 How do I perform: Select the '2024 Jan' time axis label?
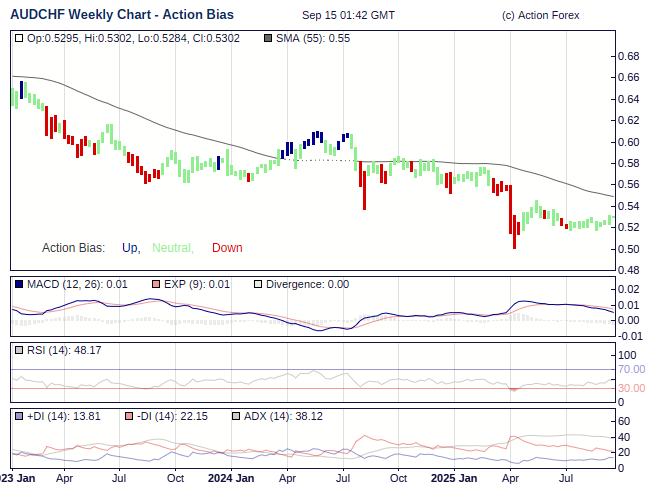pyautogui.click(x=232, y=478)
